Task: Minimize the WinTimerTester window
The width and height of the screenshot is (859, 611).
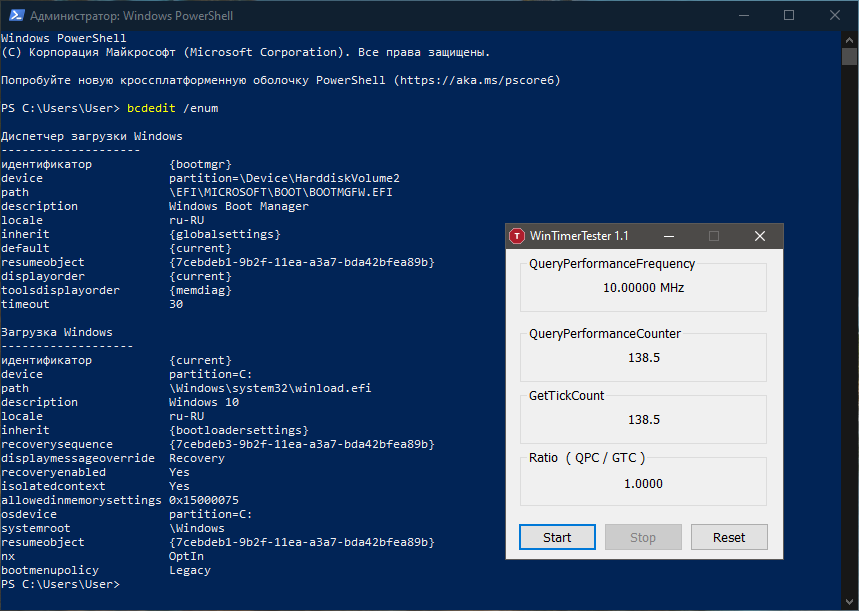Action: click(x=668, y=236)
